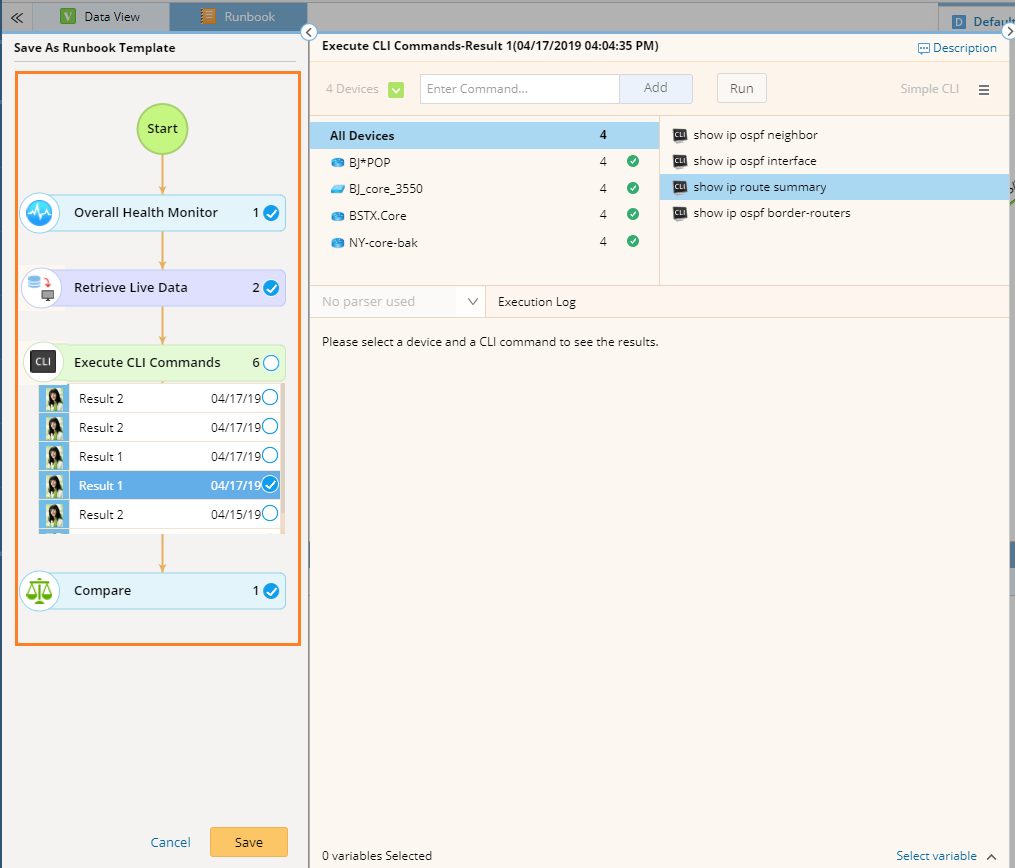The width and height of the screenshot is (1015, 868).
Task: Click the Add button
Action: 656,89
